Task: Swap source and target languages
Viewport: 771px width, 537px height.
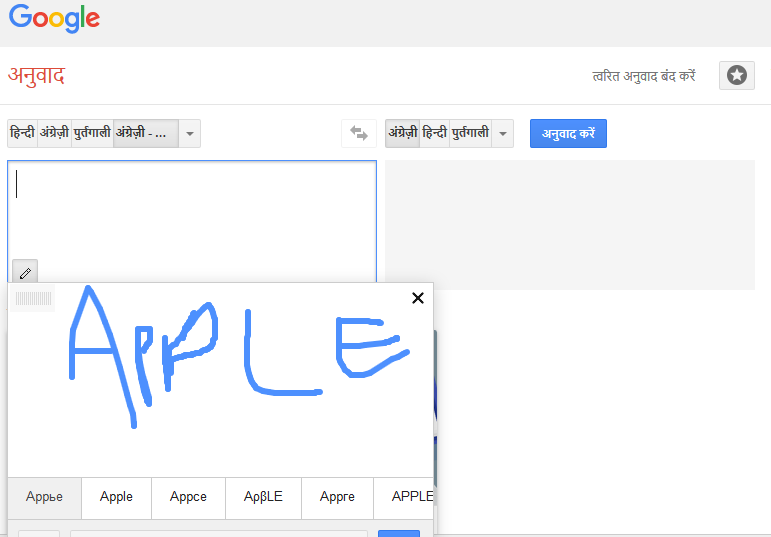Action: coord(359,133)
